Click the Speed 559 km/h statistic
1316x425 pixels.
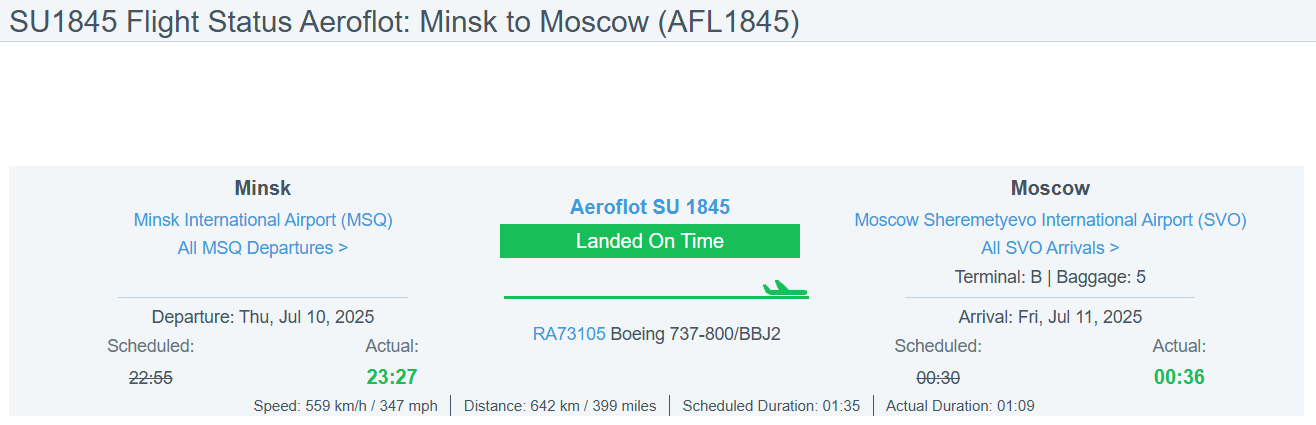[346, 406]
